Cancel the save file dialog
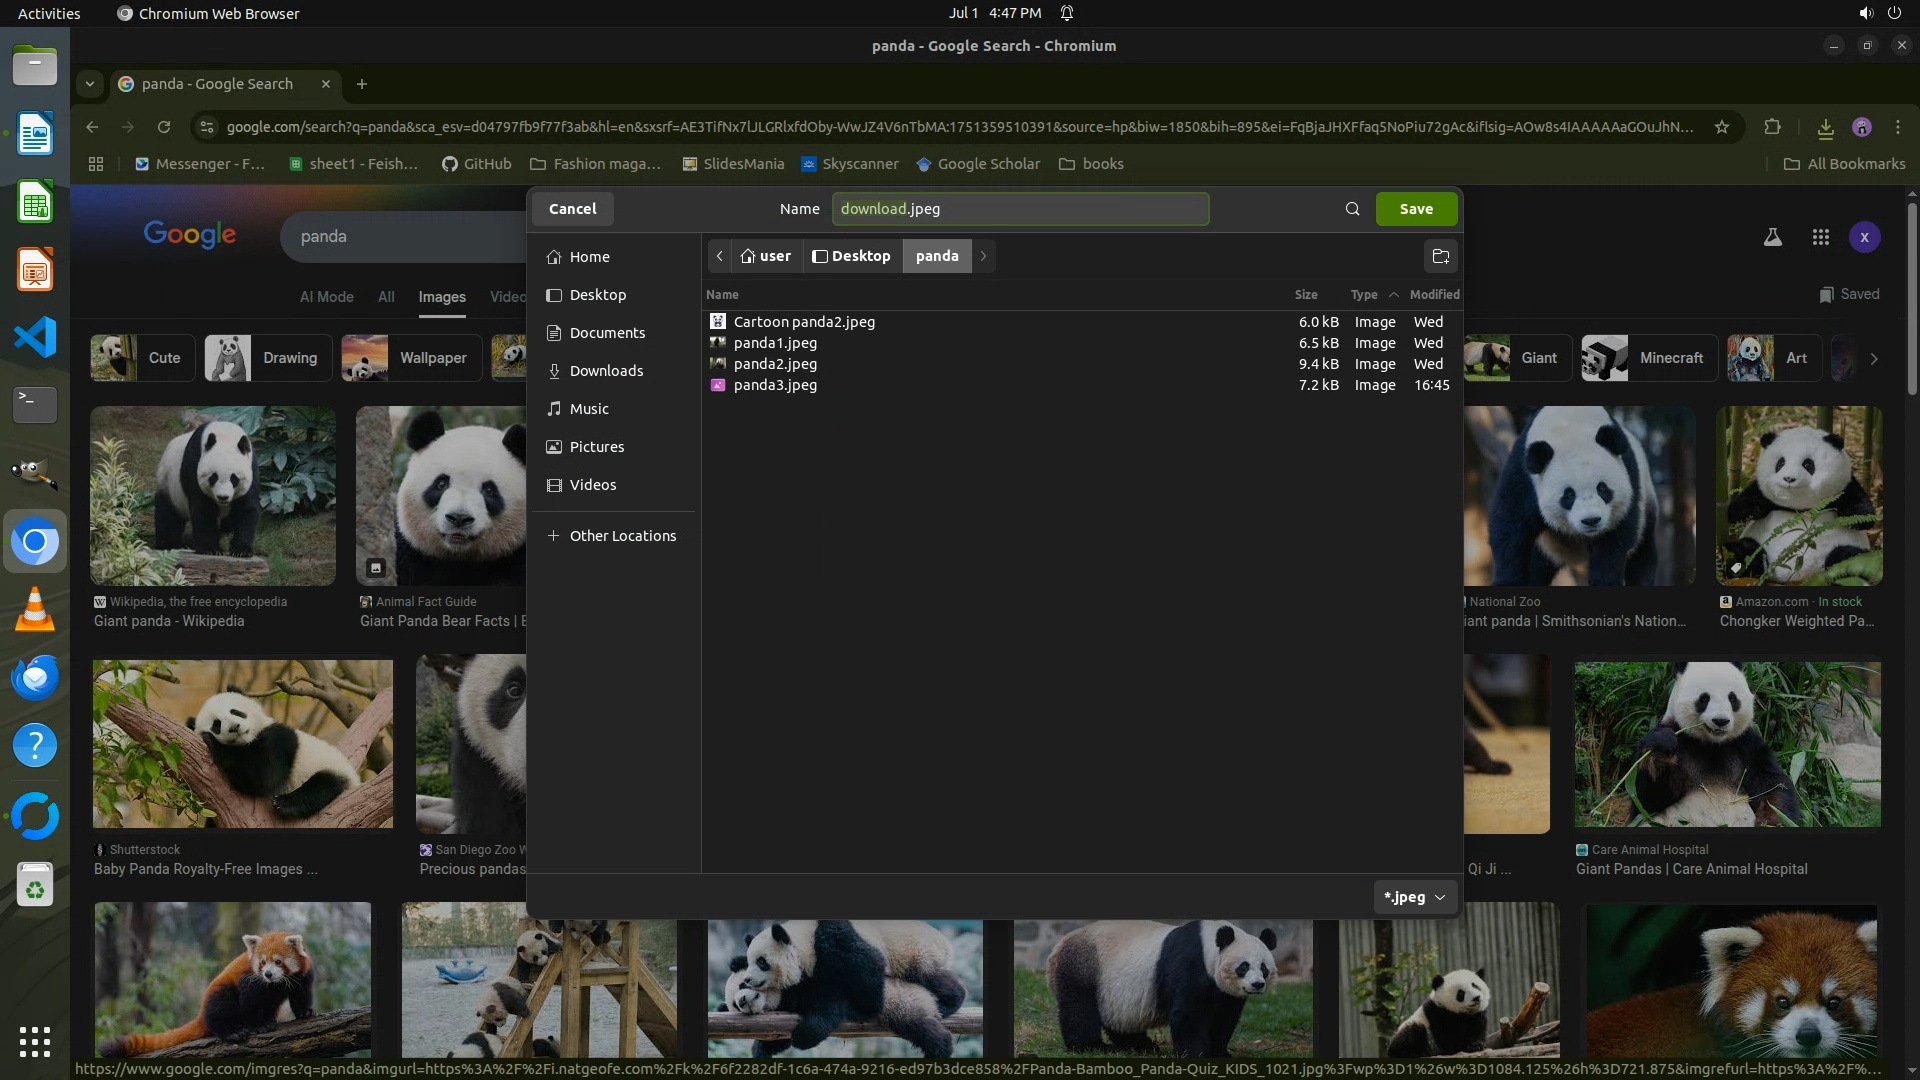Viewport: 1920px width, 1080px height. coord(572,209)
